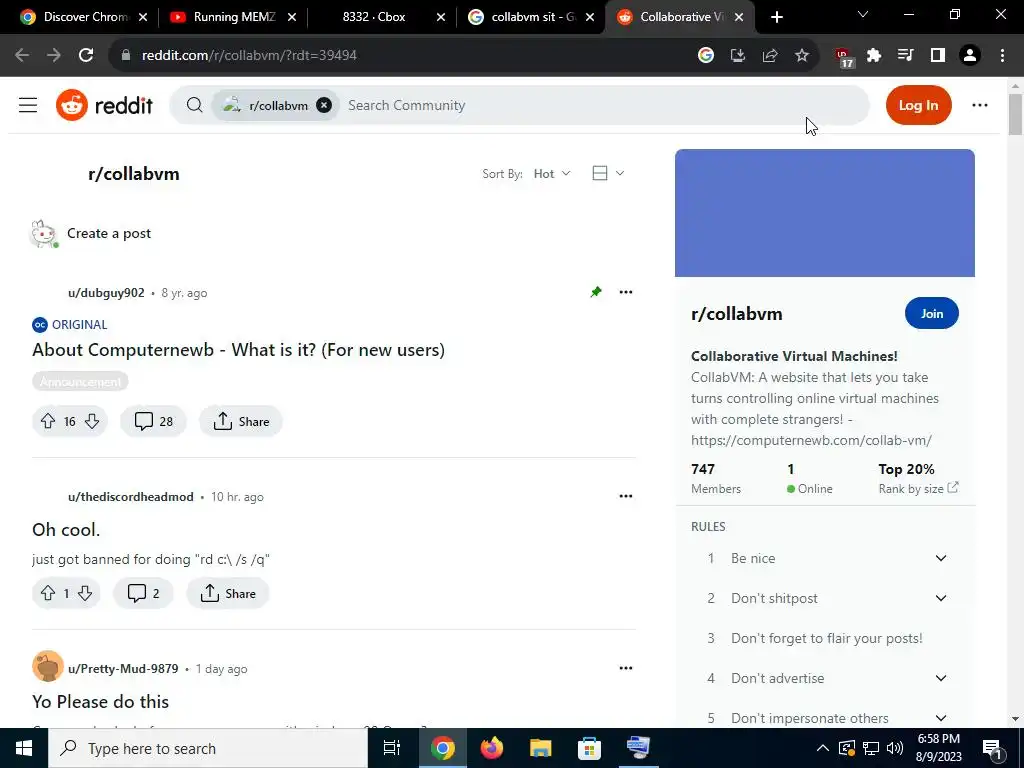Bookmark this page with the star icon

coord(802,56)
